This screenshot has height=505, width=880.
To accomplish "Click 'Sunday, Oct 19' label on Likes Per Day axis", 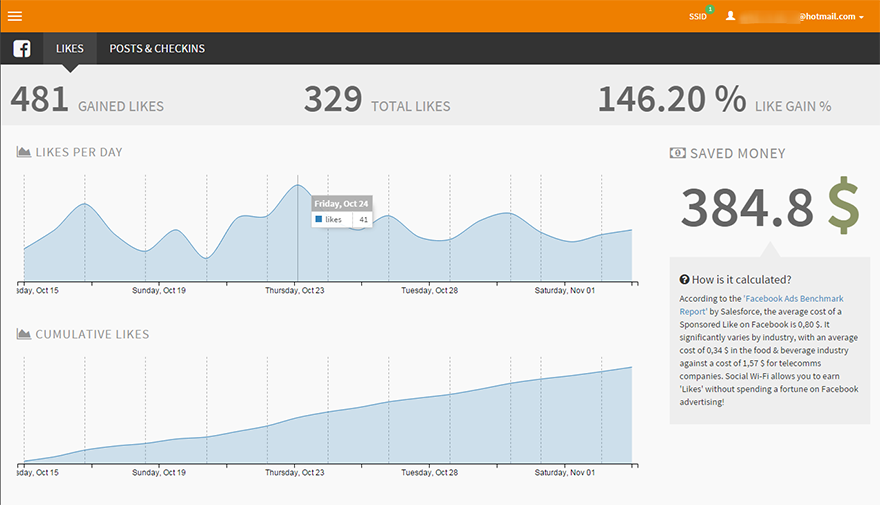I will (159, 291).
